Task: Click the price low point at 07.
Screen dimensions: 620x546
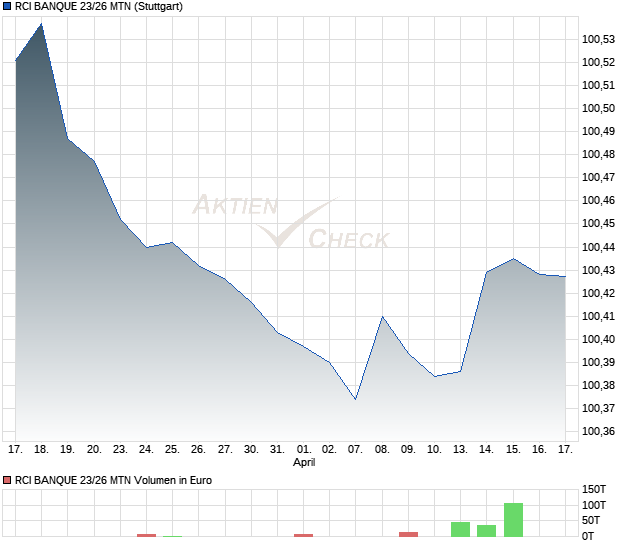Action: click(355, 399)
